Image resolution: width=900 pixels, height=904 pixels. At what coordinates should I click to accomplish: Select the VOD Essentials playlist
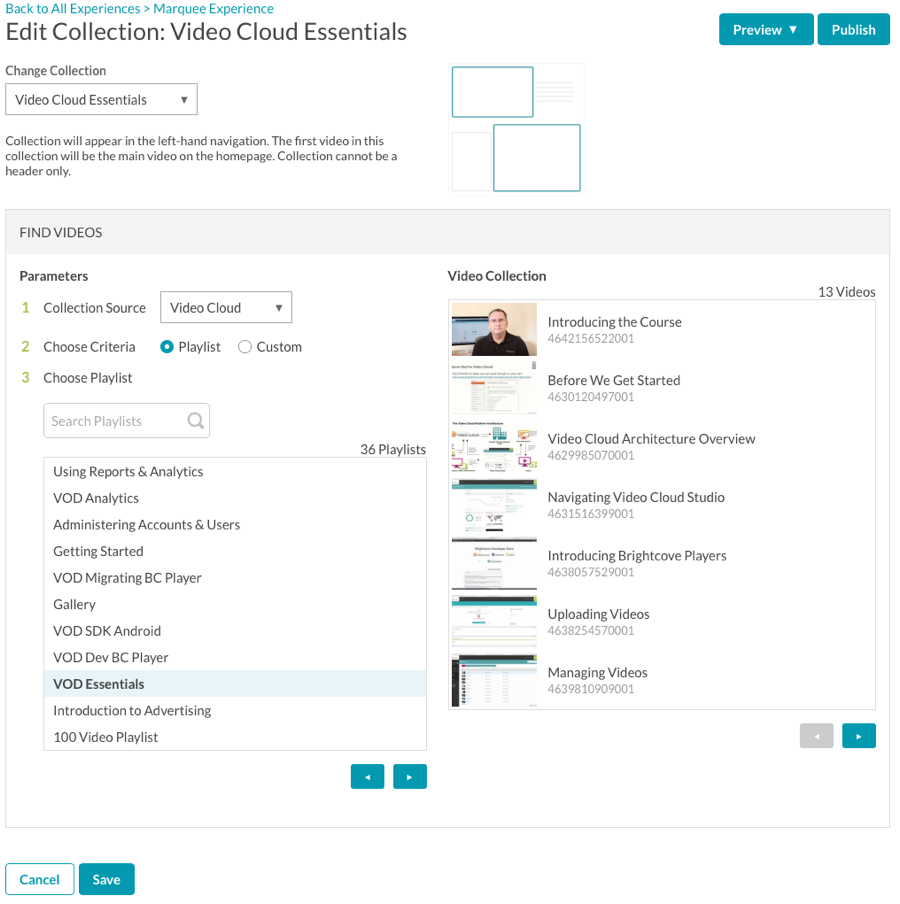tap(235, 684)
